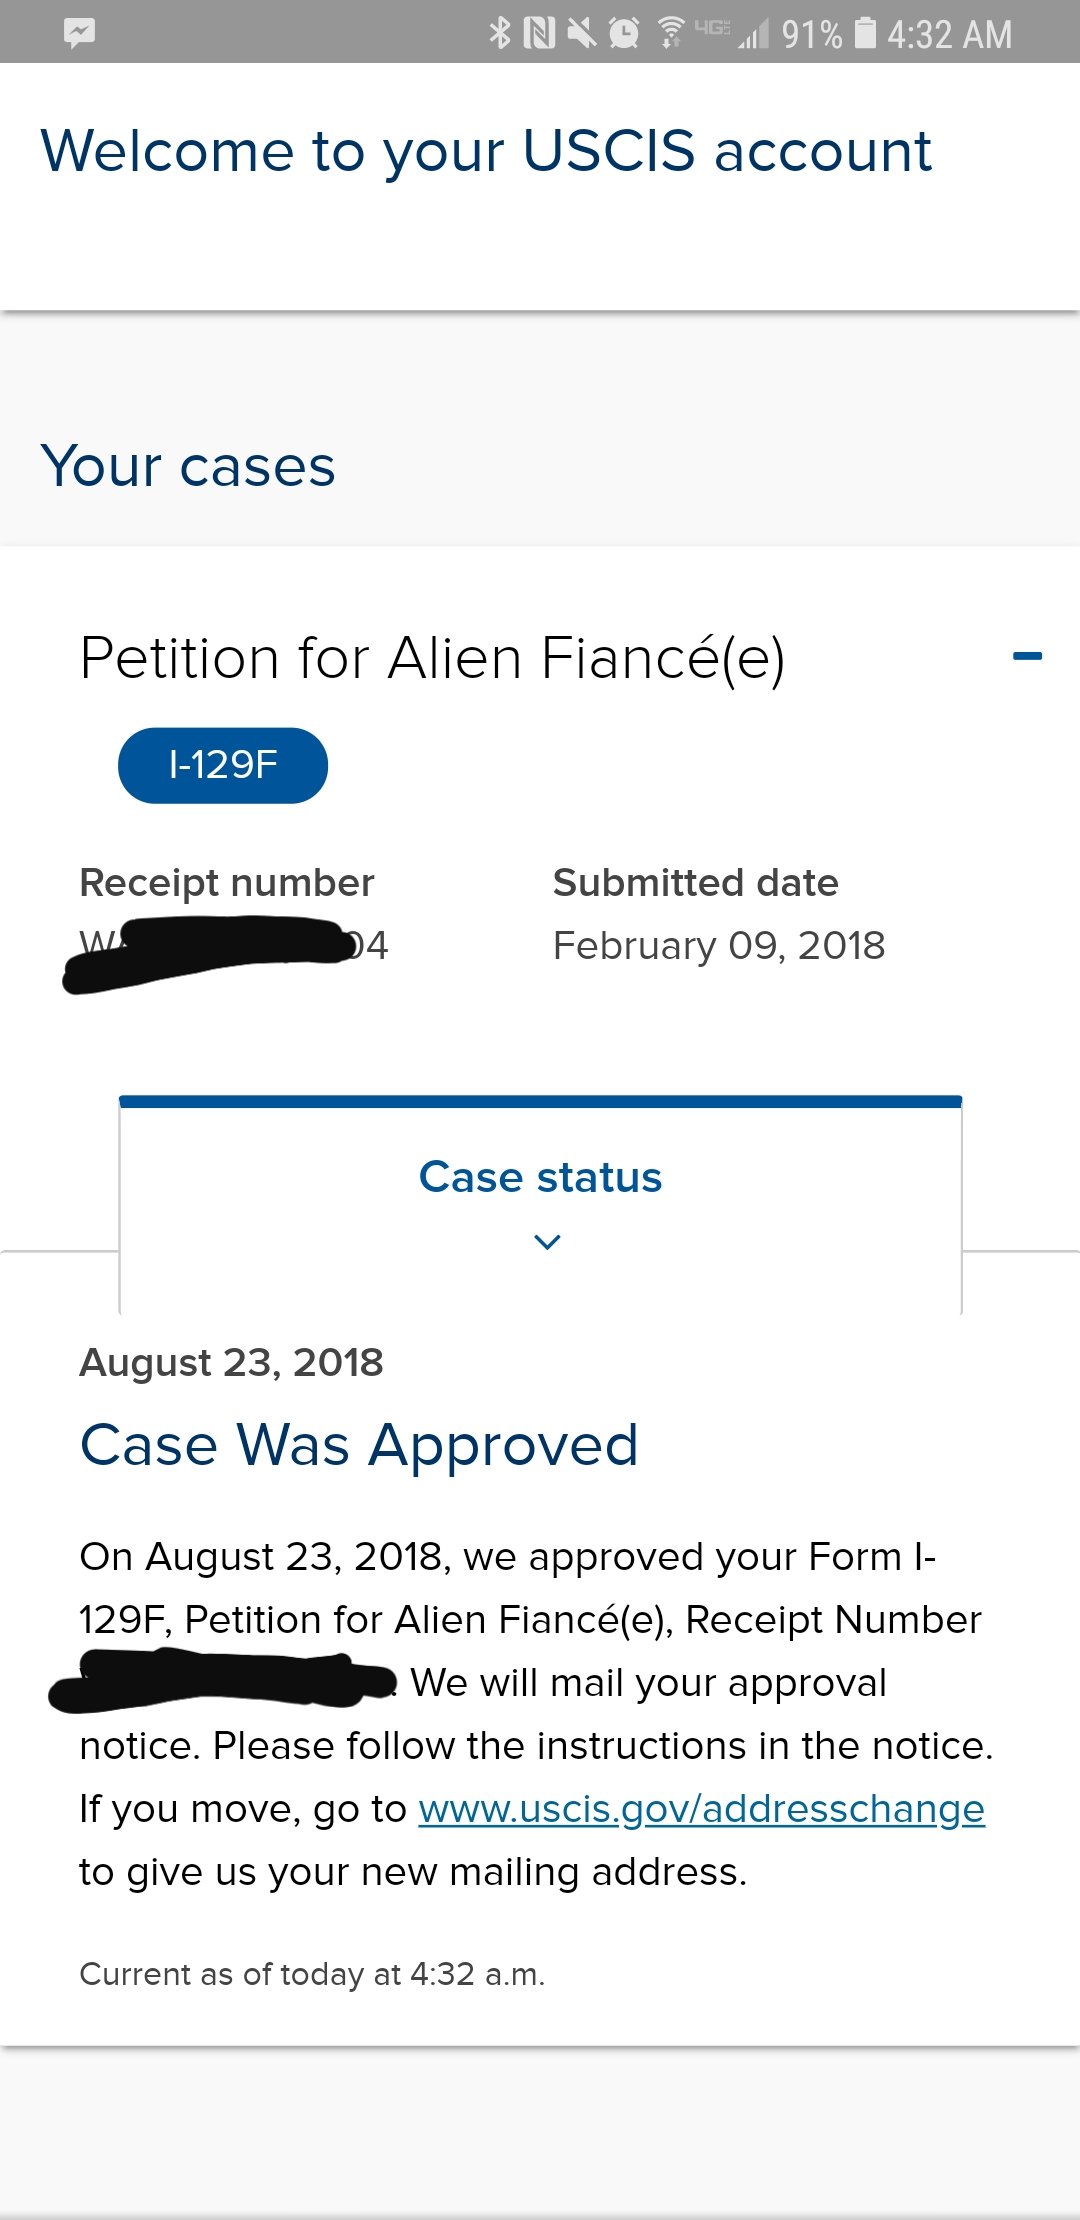Tap the 4:32 AM clock in status bar
The height and width of the screenshot is (2220, 1080).
click(x=949, y=34)
